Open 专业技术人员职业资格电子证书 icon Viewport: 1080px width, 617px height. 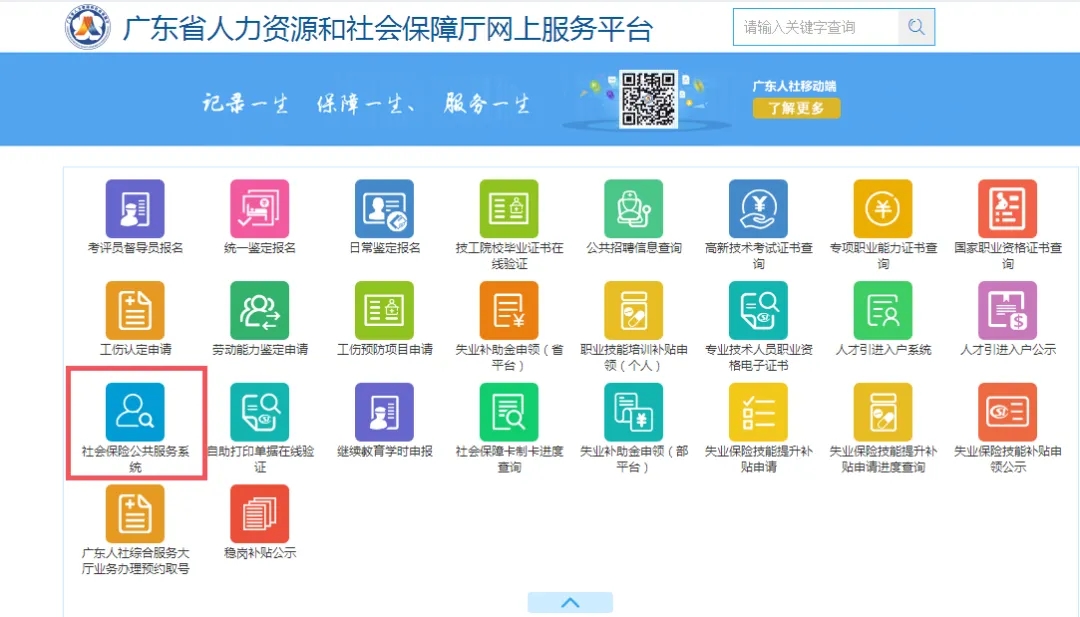(758, 311)
